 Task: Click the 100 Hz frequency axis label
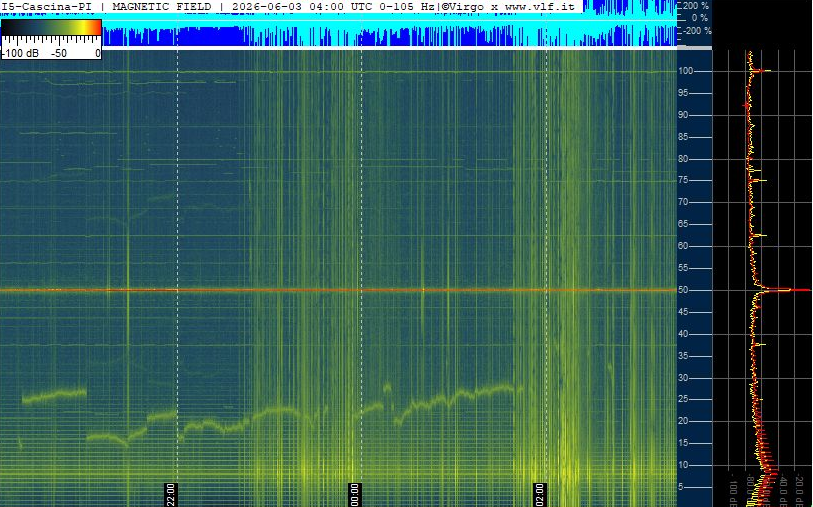pos(686,71)
